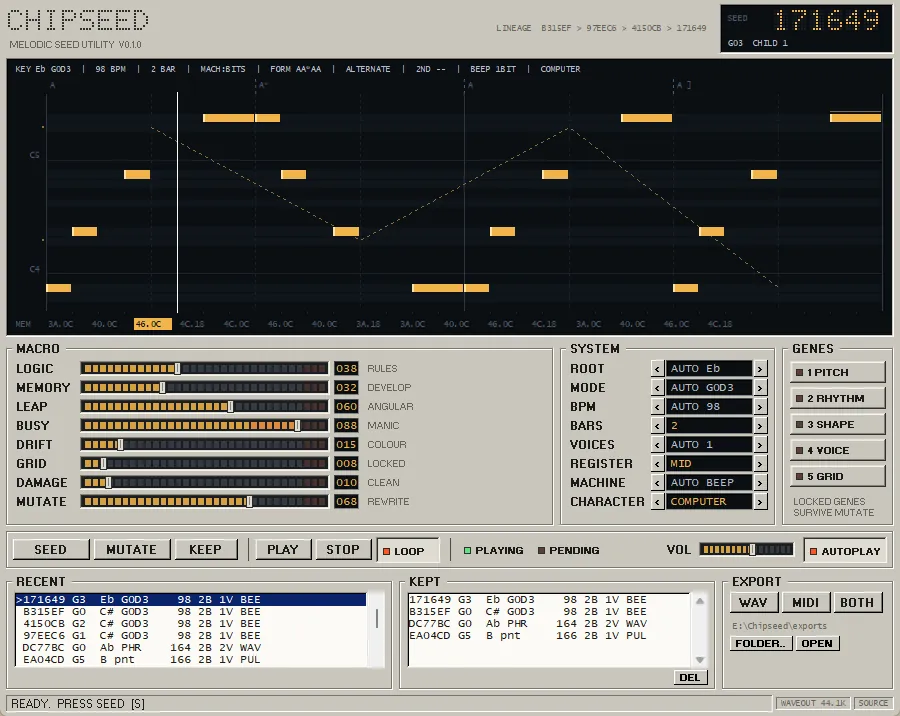Click the SOURCE status bar button
Image resolution: width=900 pixels, height=716 pixels.
coord(873,703)
